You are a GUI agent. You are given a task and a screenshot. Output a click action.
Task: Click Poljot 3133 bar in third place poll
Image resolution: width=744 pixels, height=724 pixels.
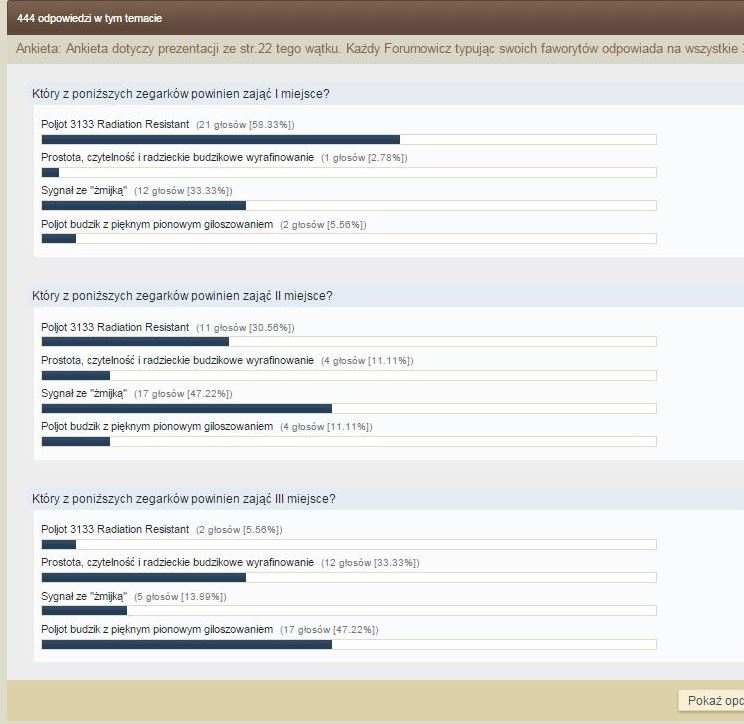[59, 544]
